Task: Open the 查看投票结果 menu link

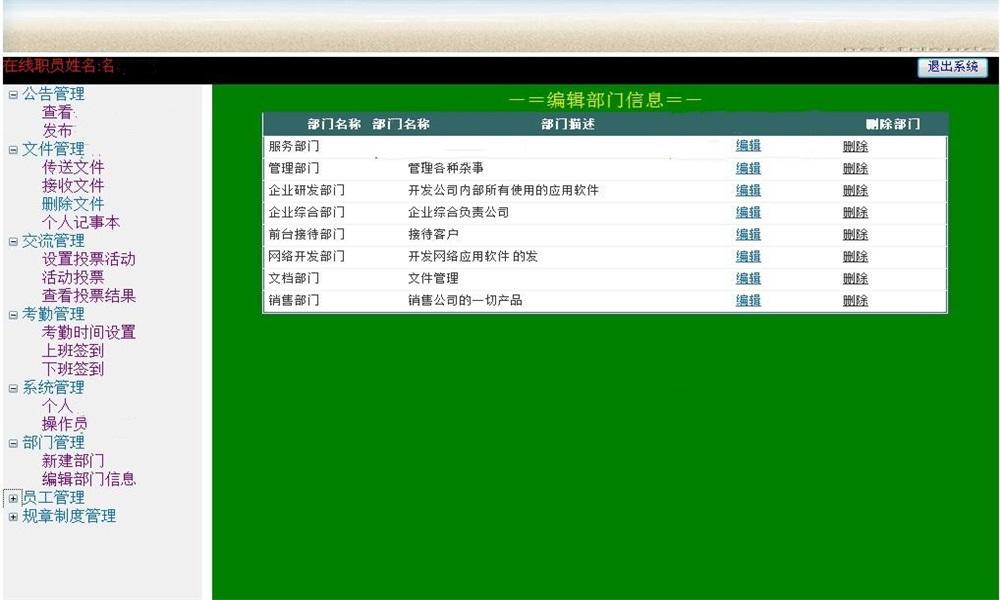Action: (x=89, y=296)
